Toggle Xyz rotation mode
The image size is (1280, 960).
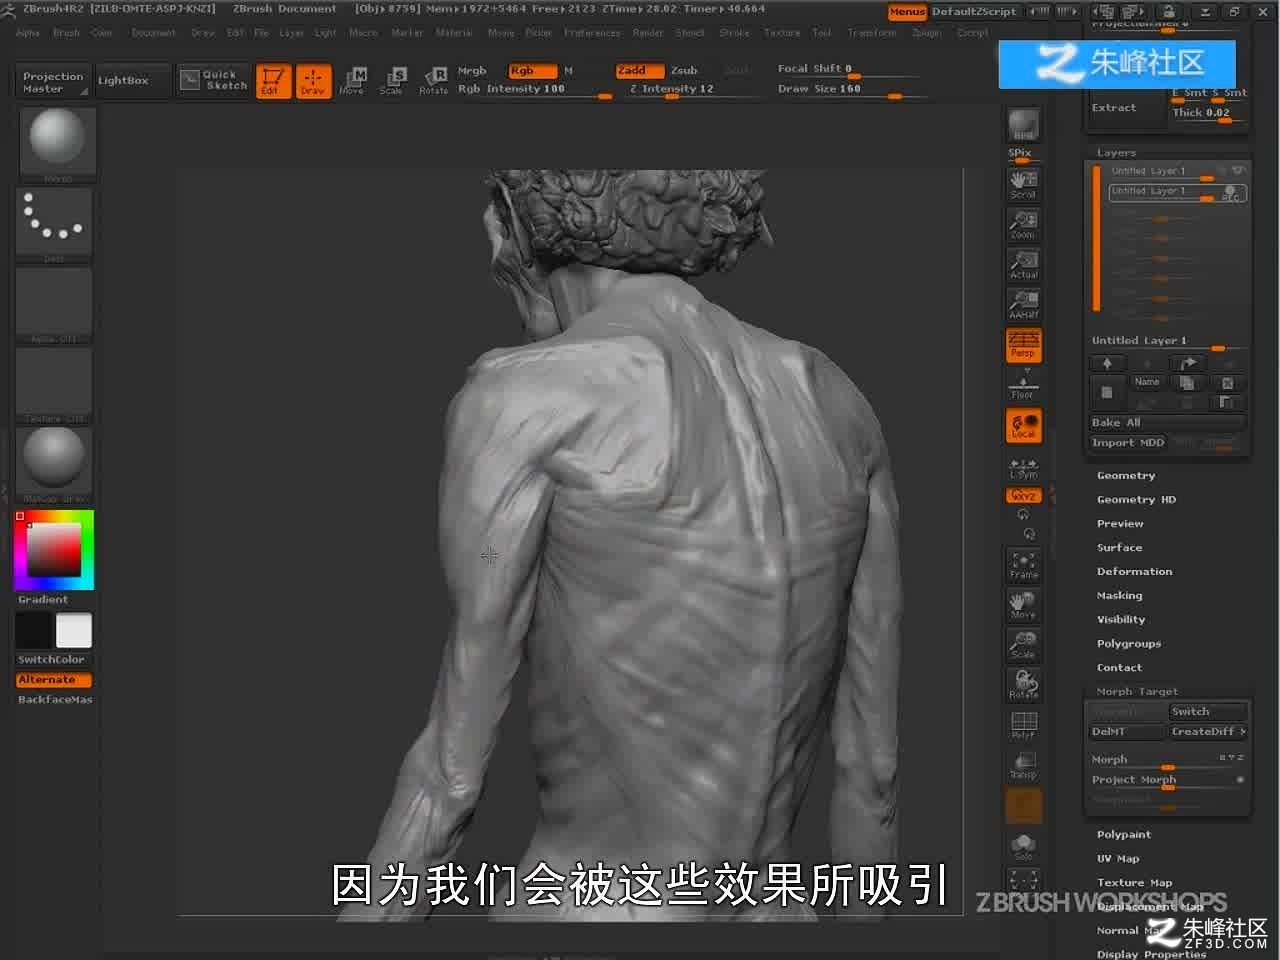click(1023, 495)
